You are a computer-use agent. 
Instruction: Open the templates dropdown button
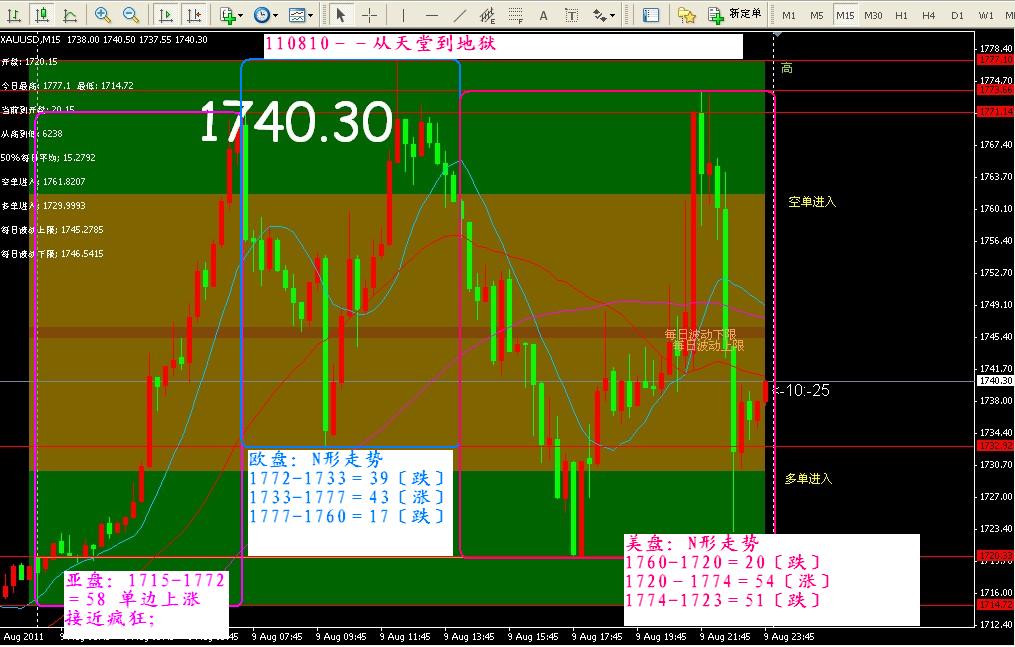pos(299,15)
